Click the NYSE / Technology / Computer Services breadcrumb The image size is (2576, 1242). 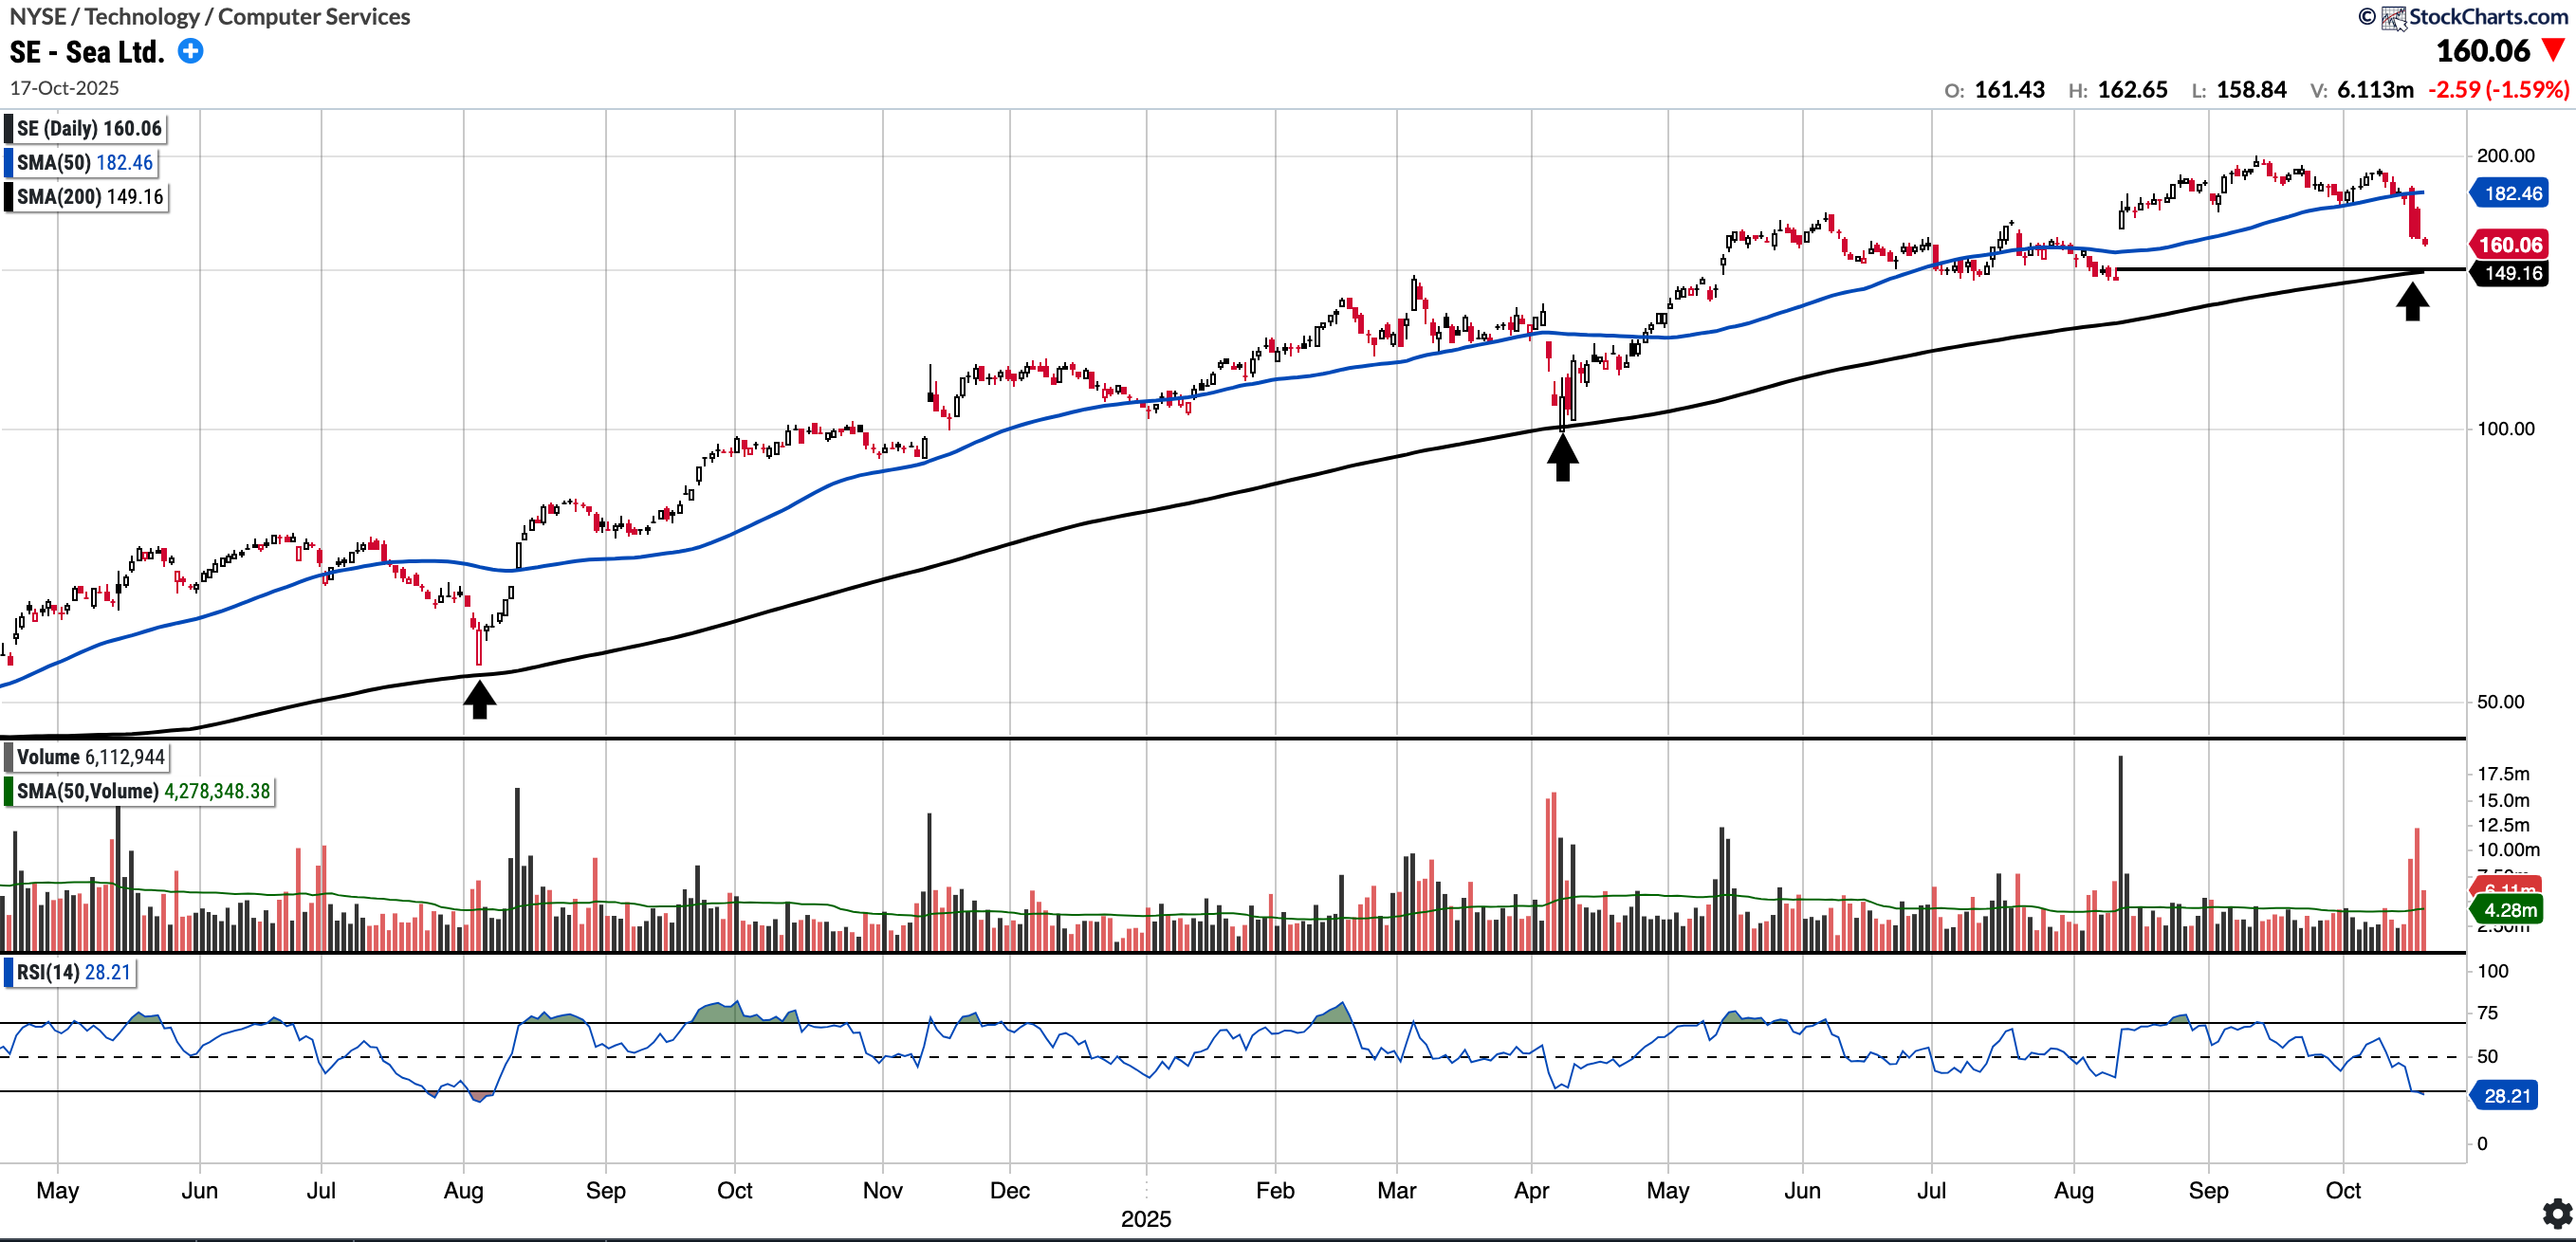pyautogui.click(x=210, y=17)
